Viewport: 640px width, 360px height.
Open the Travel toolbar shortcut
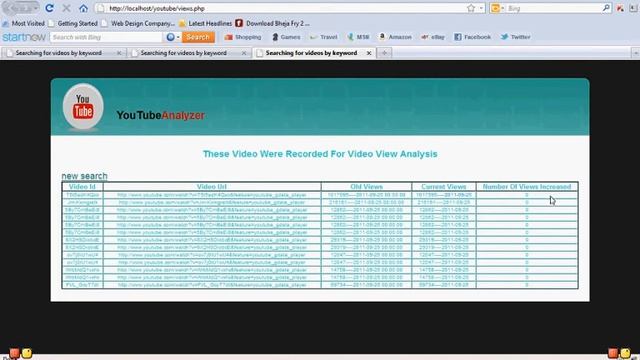click(x=324, y=37)
